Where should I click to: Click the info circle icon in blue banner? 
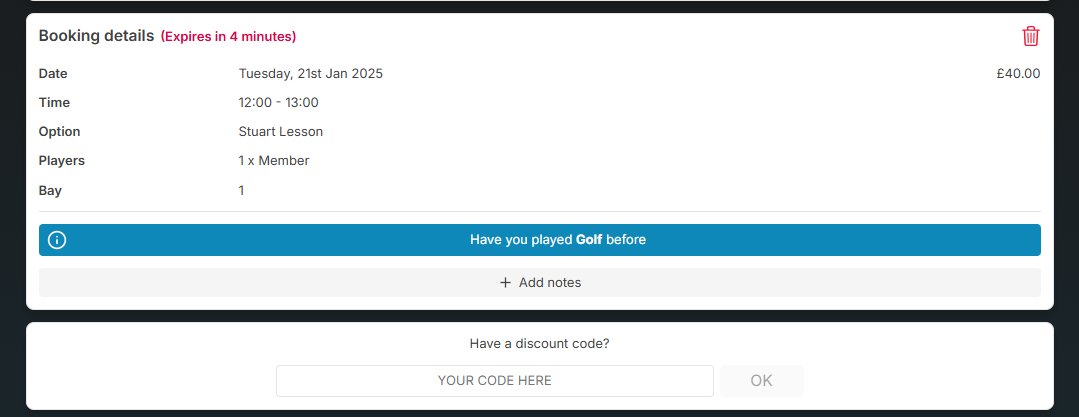coord(57,240)
